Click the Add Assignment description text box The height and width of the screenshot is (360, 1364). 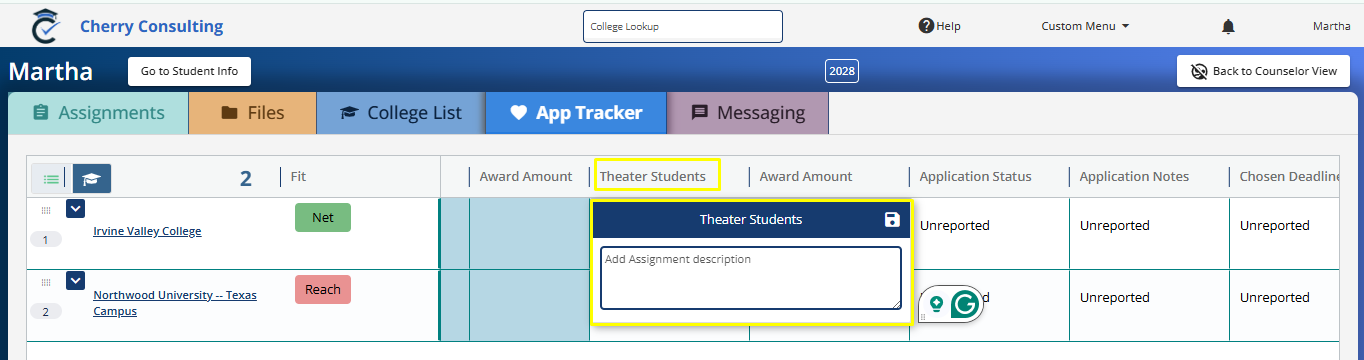tap(751, 278)
